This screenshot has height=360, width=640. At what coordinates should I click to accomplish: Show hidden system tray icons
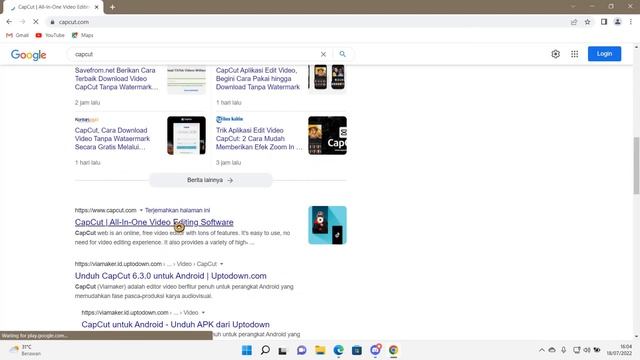542,350
